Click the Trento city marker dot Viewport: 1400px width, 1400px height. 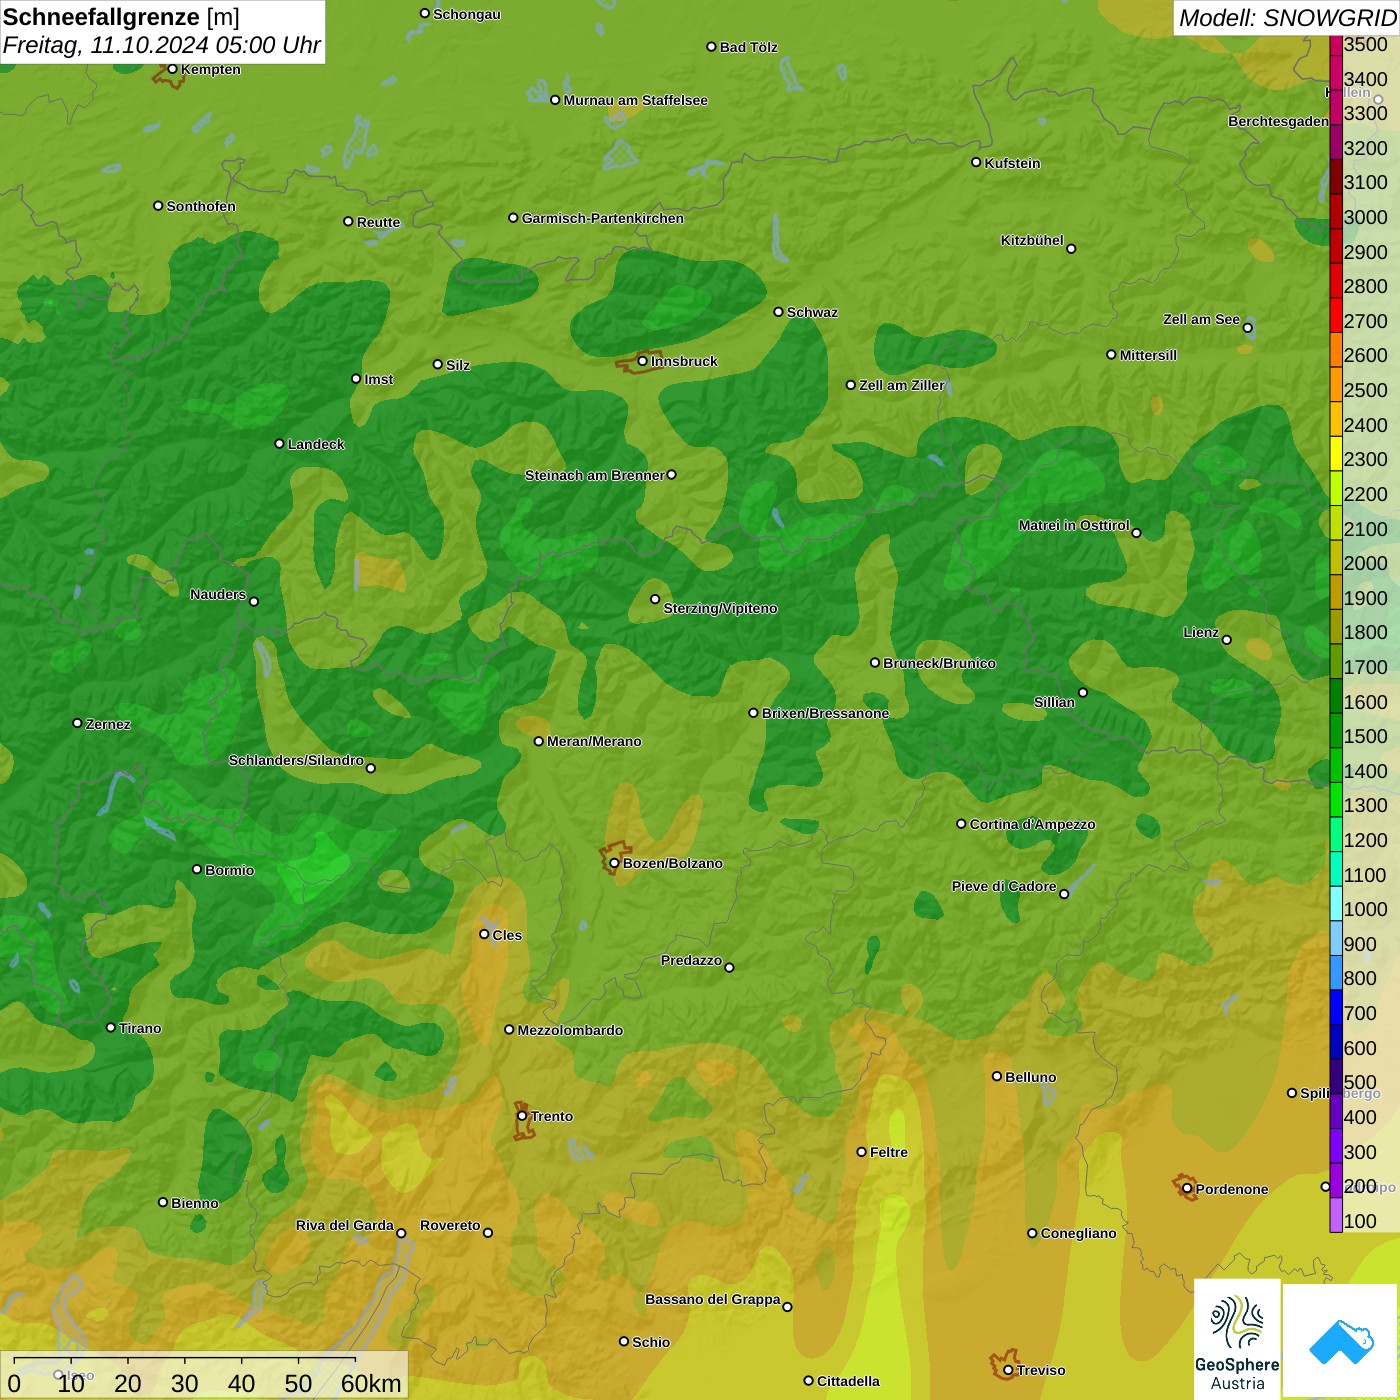click(522, 1116)
